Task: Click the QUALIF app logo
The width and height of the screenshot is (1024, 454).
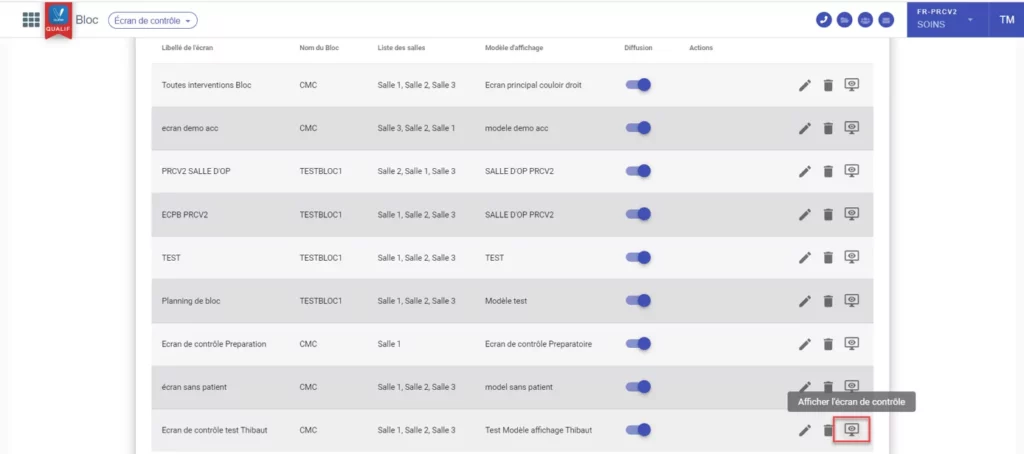Action: 56,20
